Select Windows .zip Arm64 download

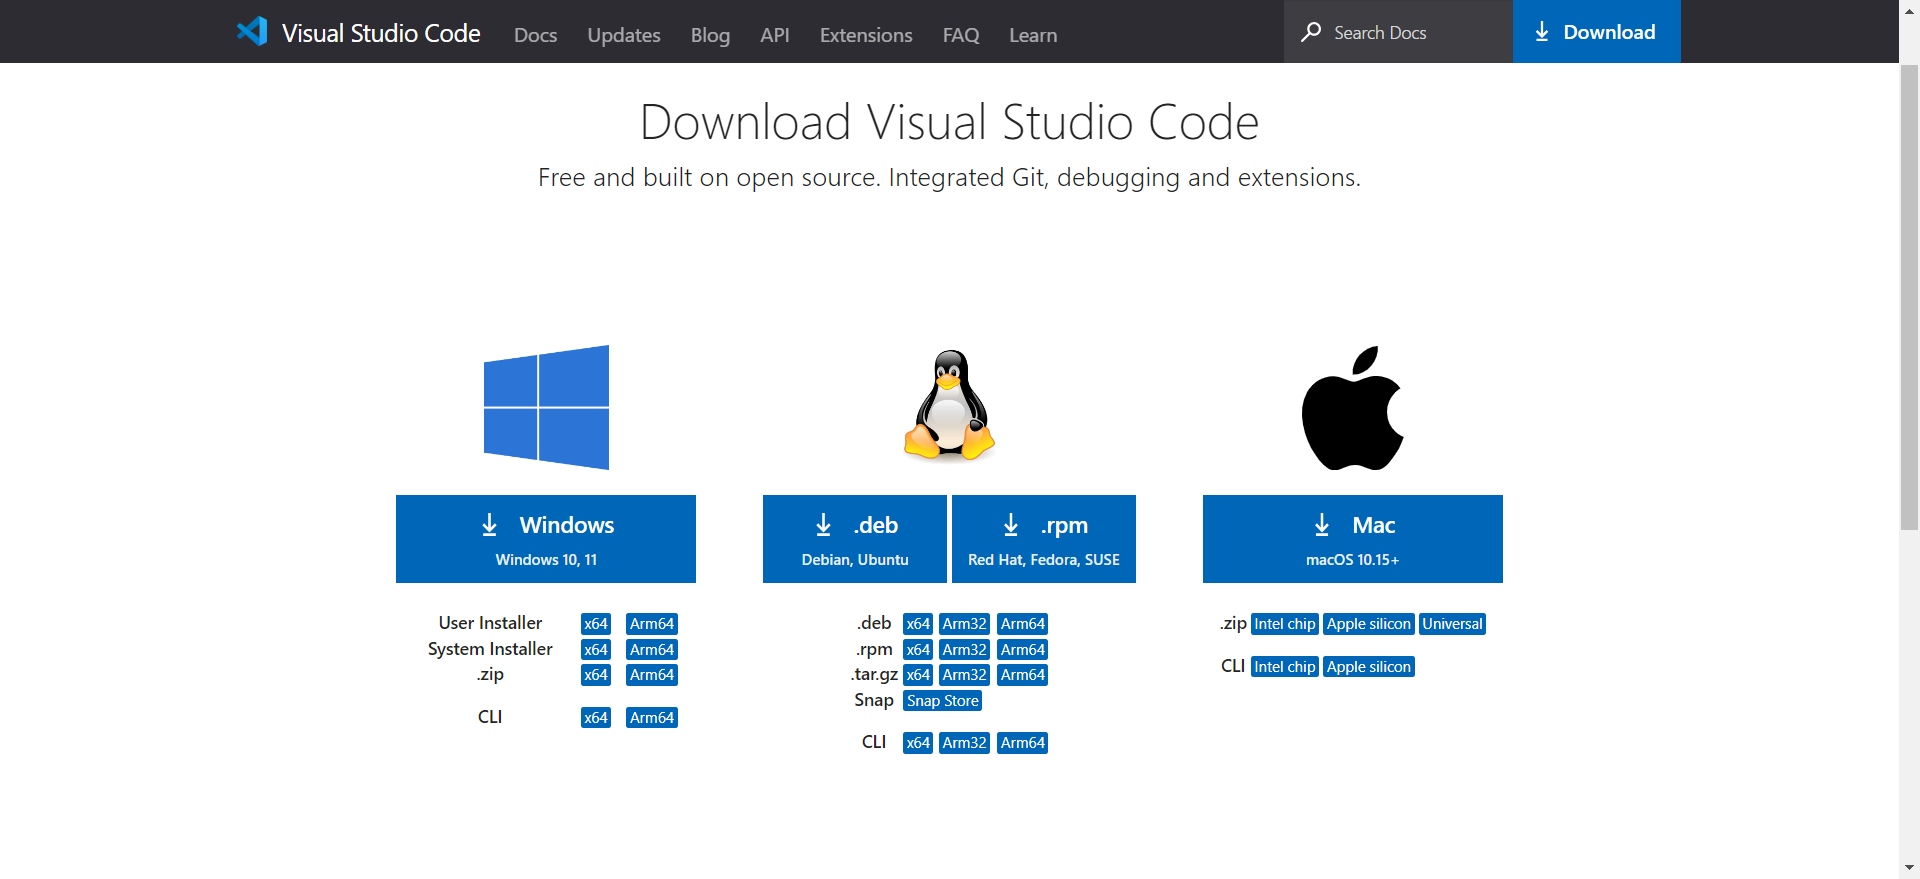652,675
